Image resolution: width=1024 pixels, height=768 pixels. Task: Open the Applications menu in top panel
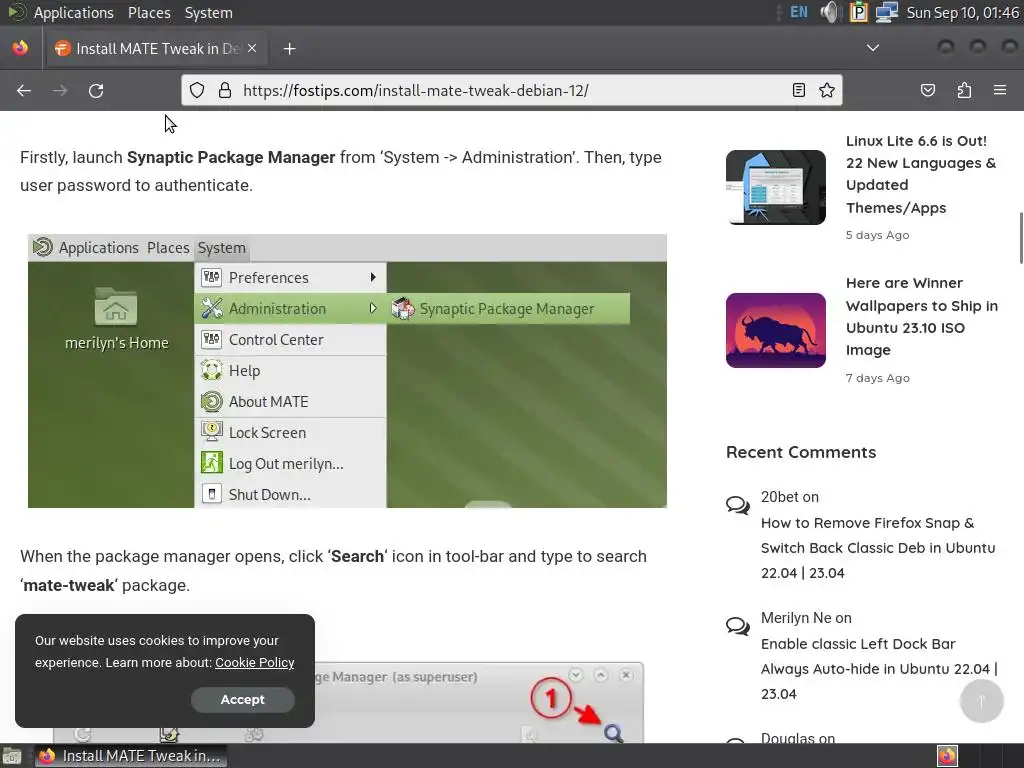point(74,12)
